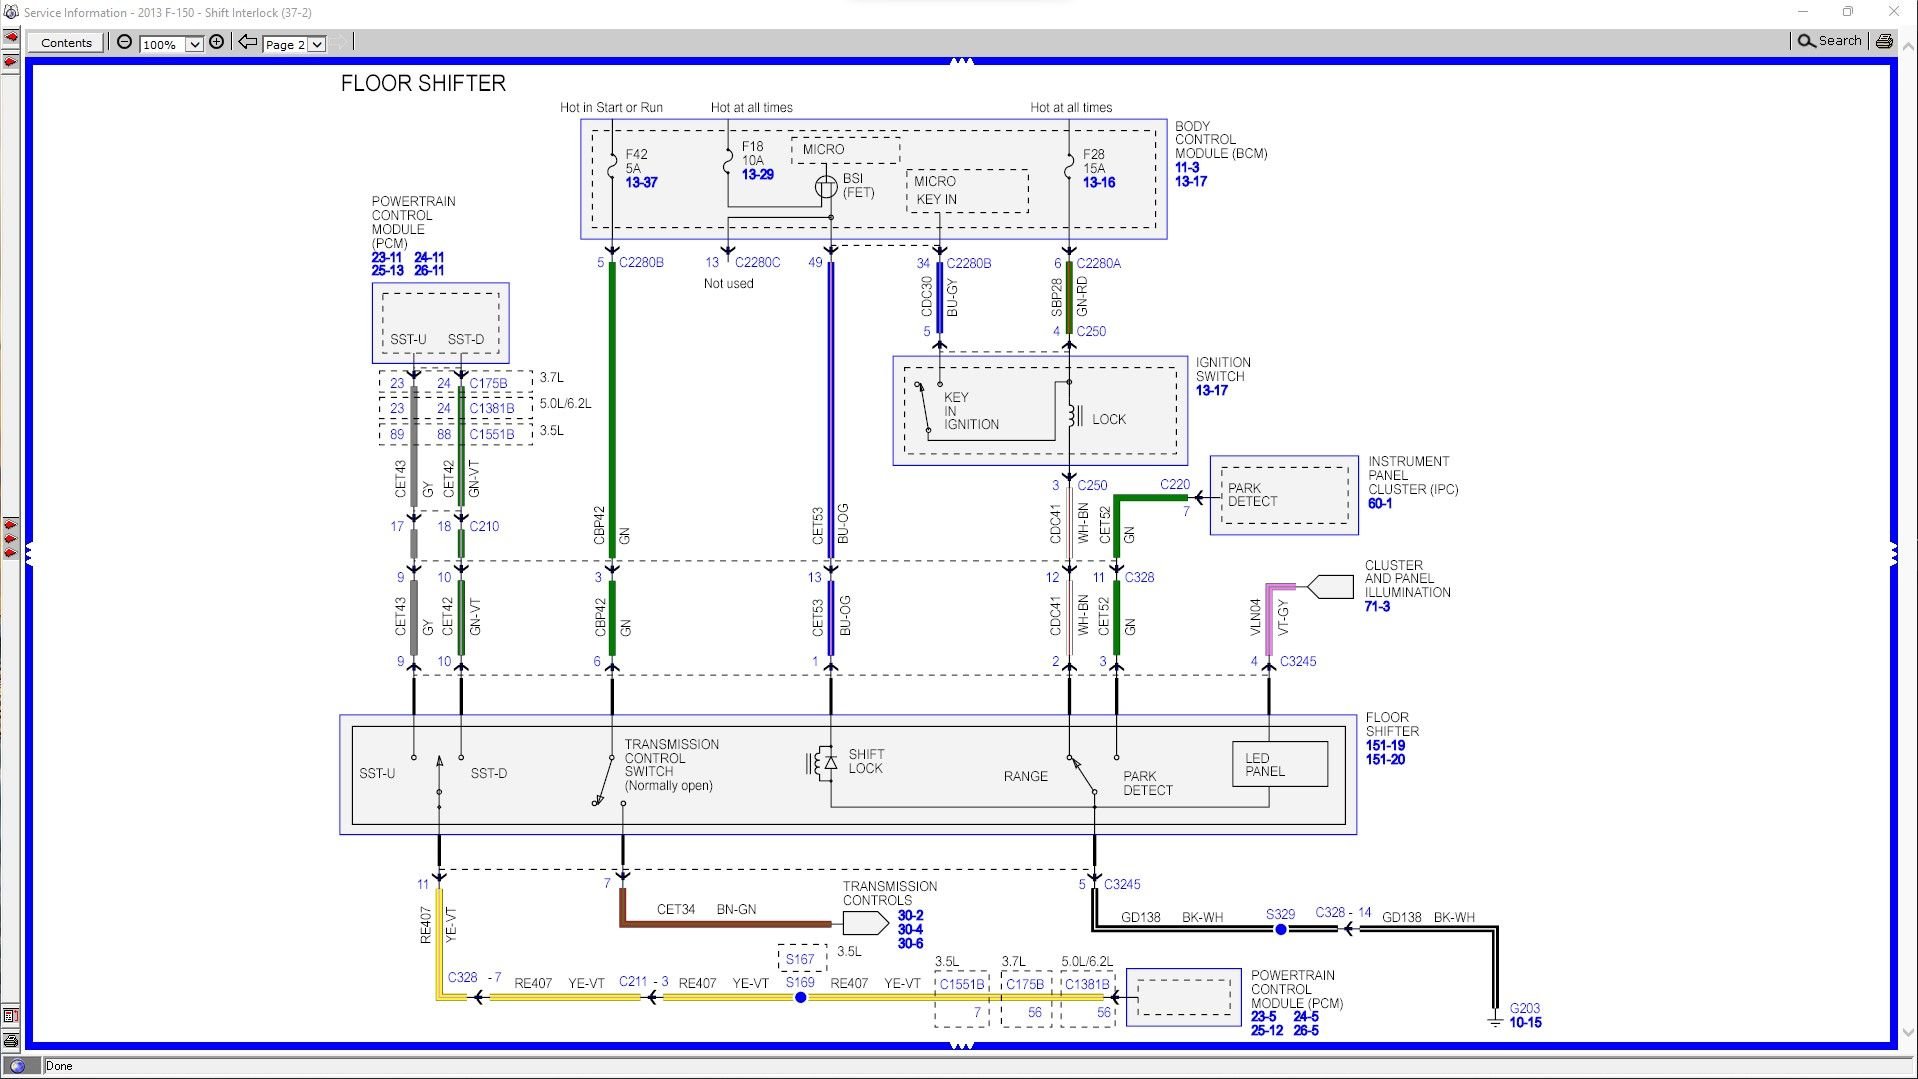
Task: Click the globe icon in status bar
Action: click(18, 1066)
